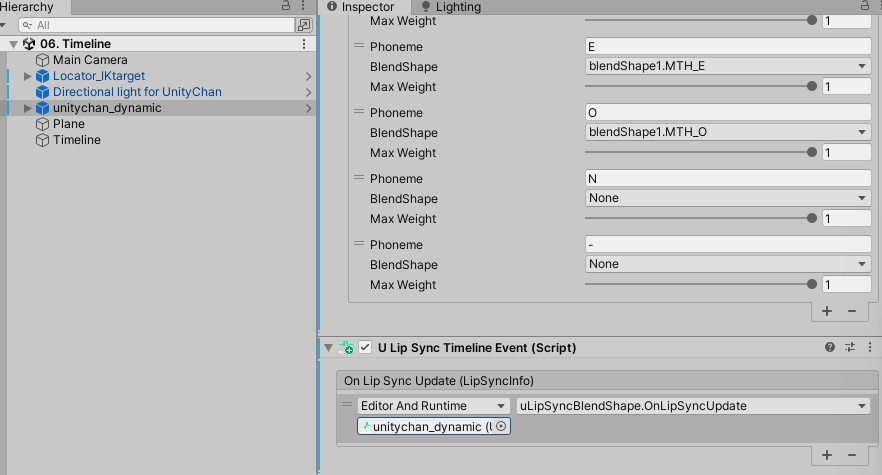Select Locator_IKtarget in the Hierarchy

coord(99,76)
